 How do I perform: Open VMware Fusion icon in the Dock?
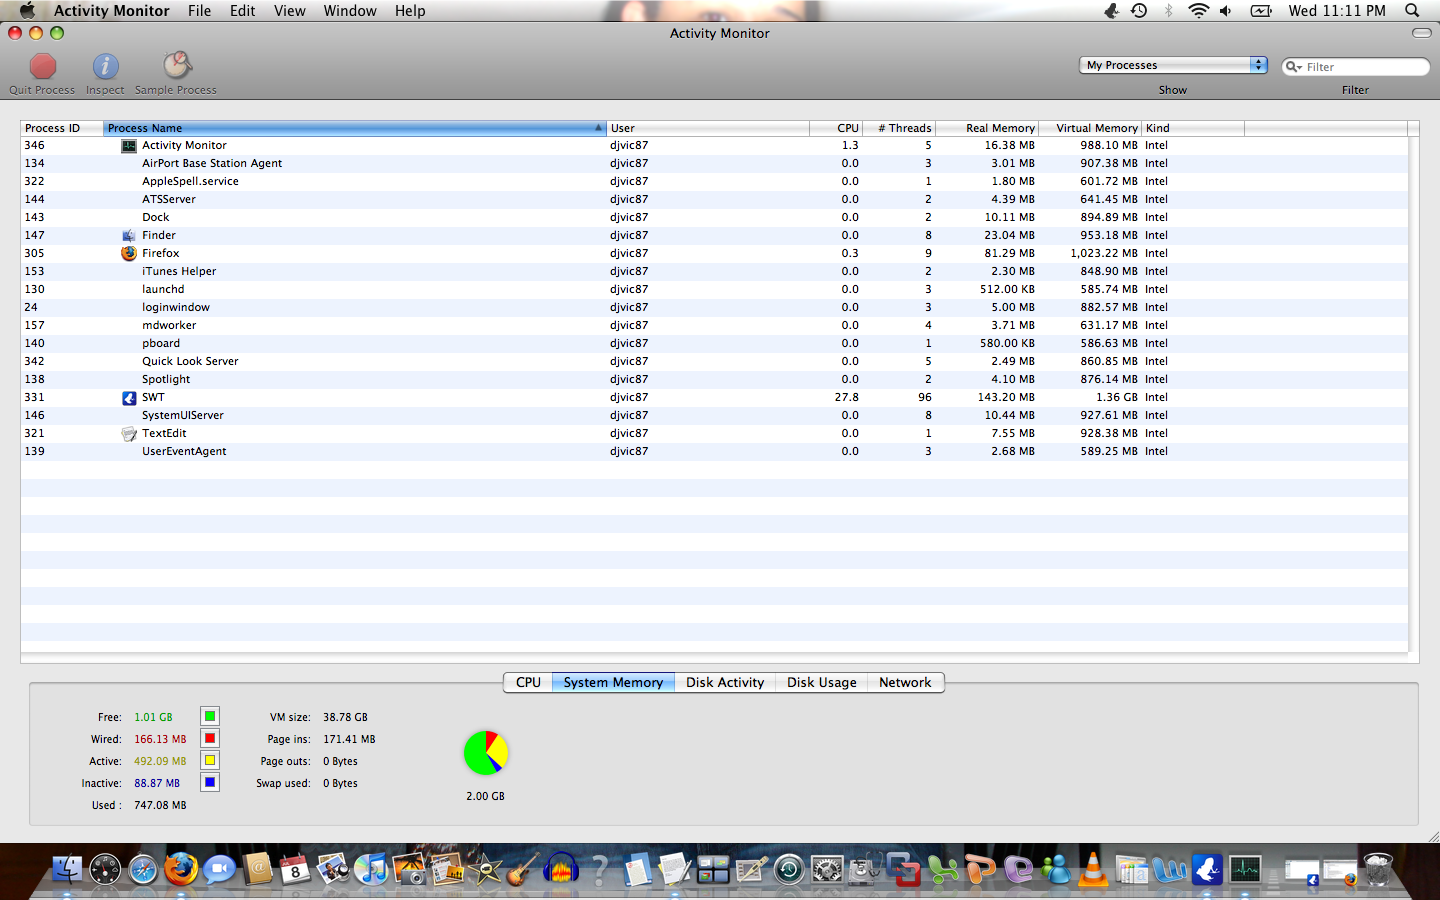[903, 869]
